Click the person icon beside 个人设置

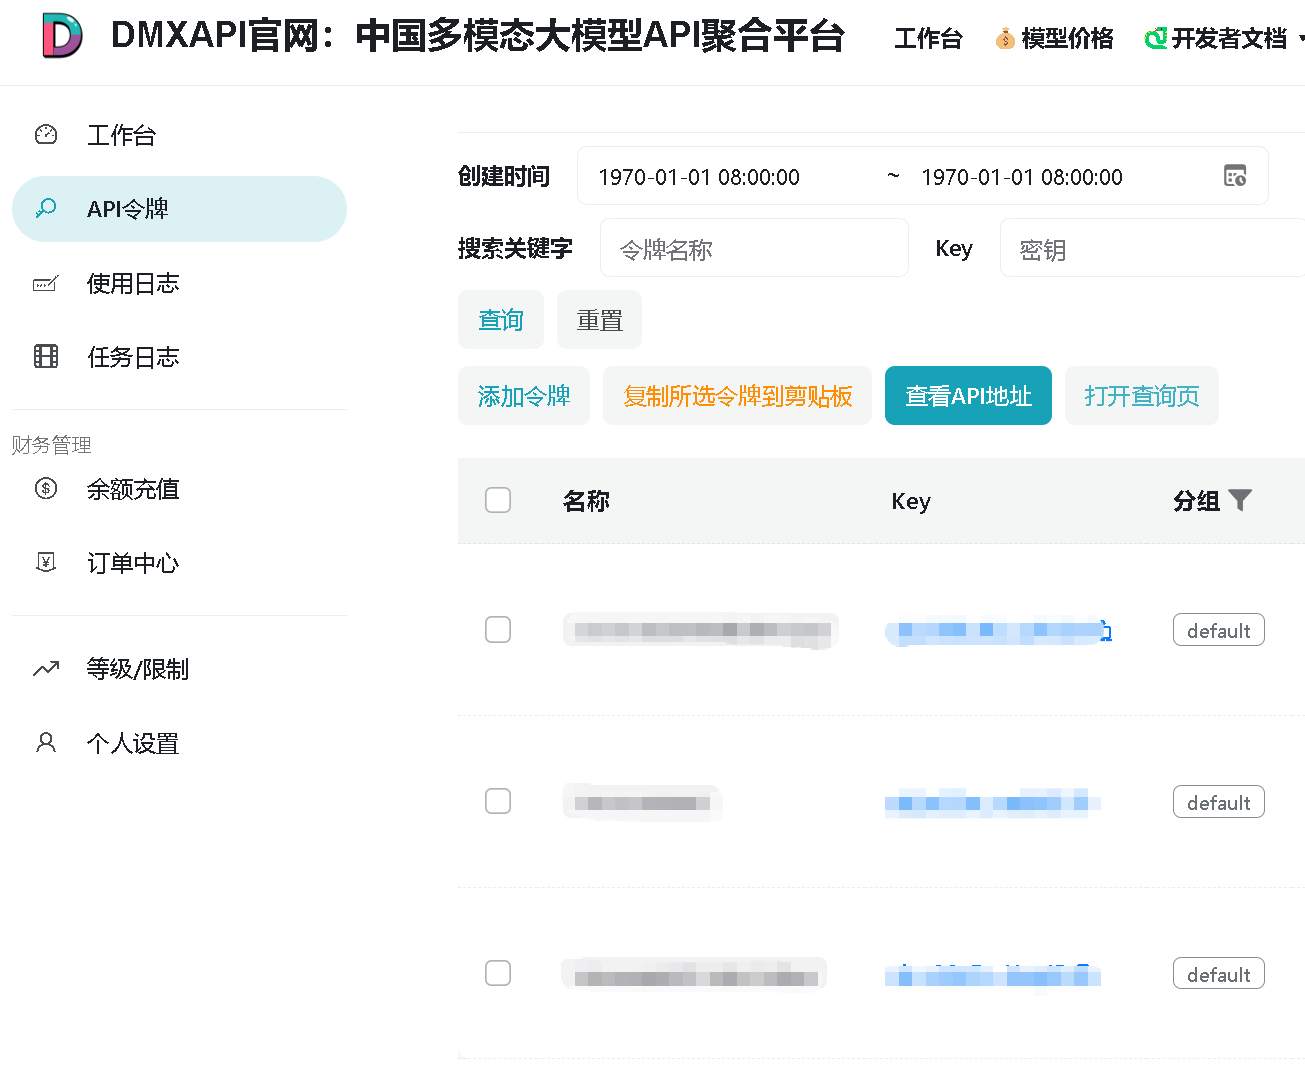[46, 742]
